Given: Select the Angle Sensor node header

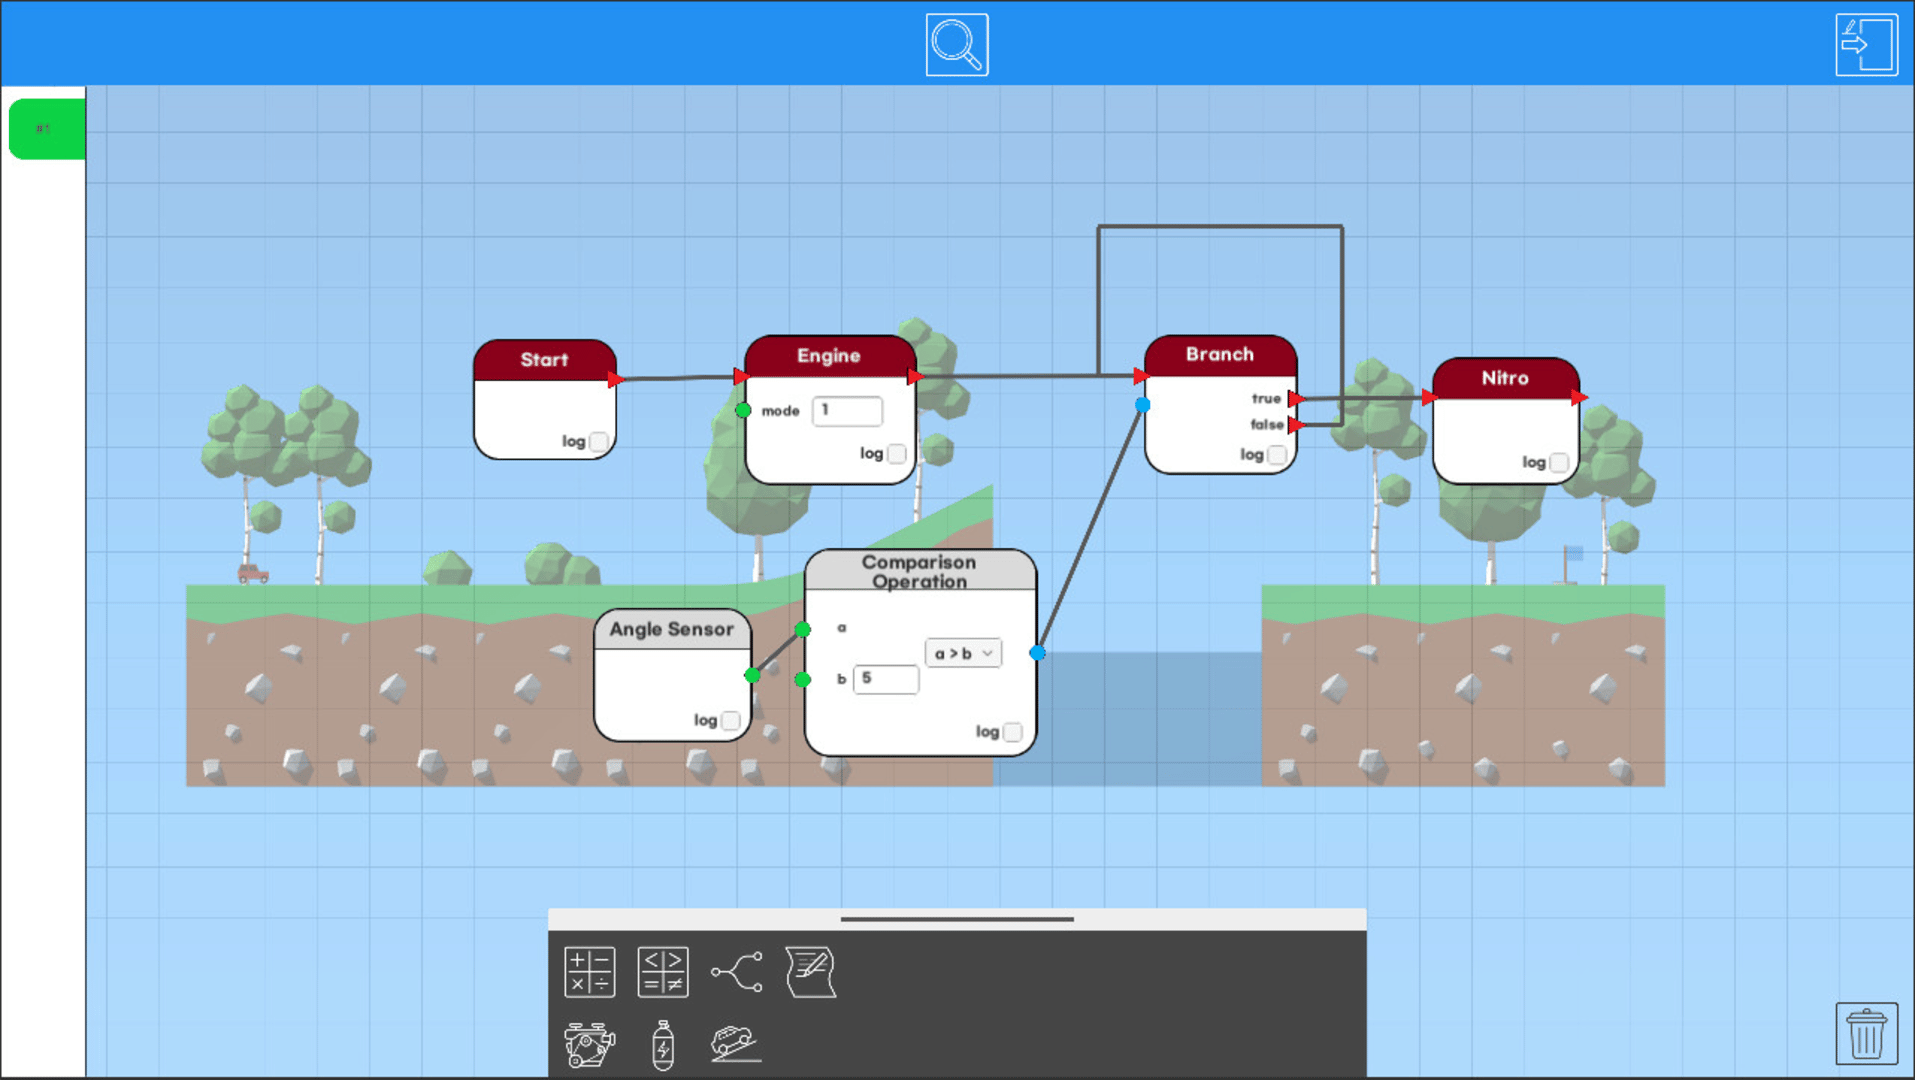Looking at the screenshot, I should coord(671,629).
